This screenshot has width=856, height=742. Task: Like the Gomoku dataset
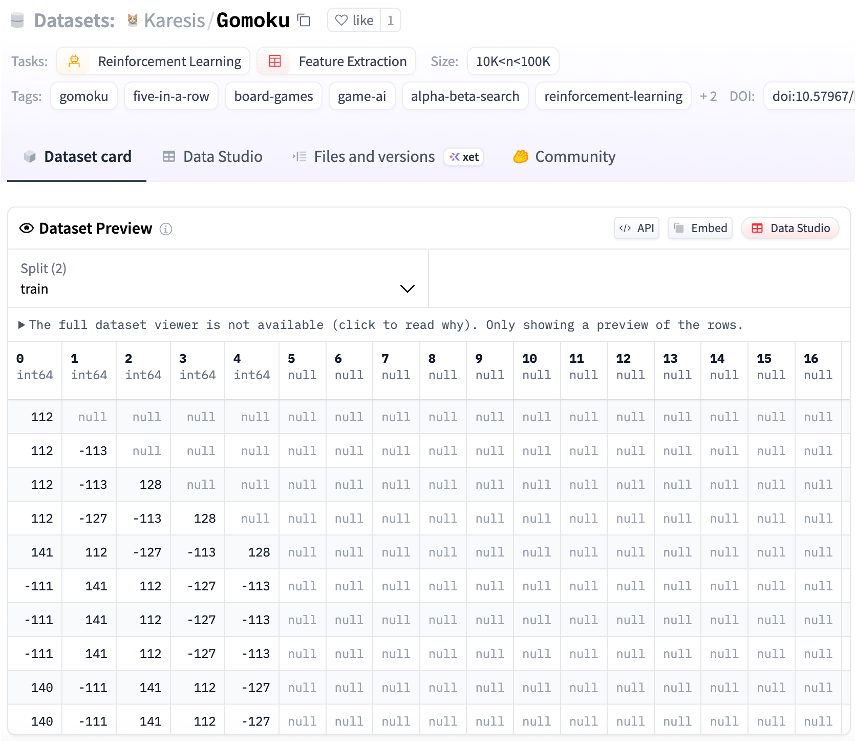tap(354, 20)
